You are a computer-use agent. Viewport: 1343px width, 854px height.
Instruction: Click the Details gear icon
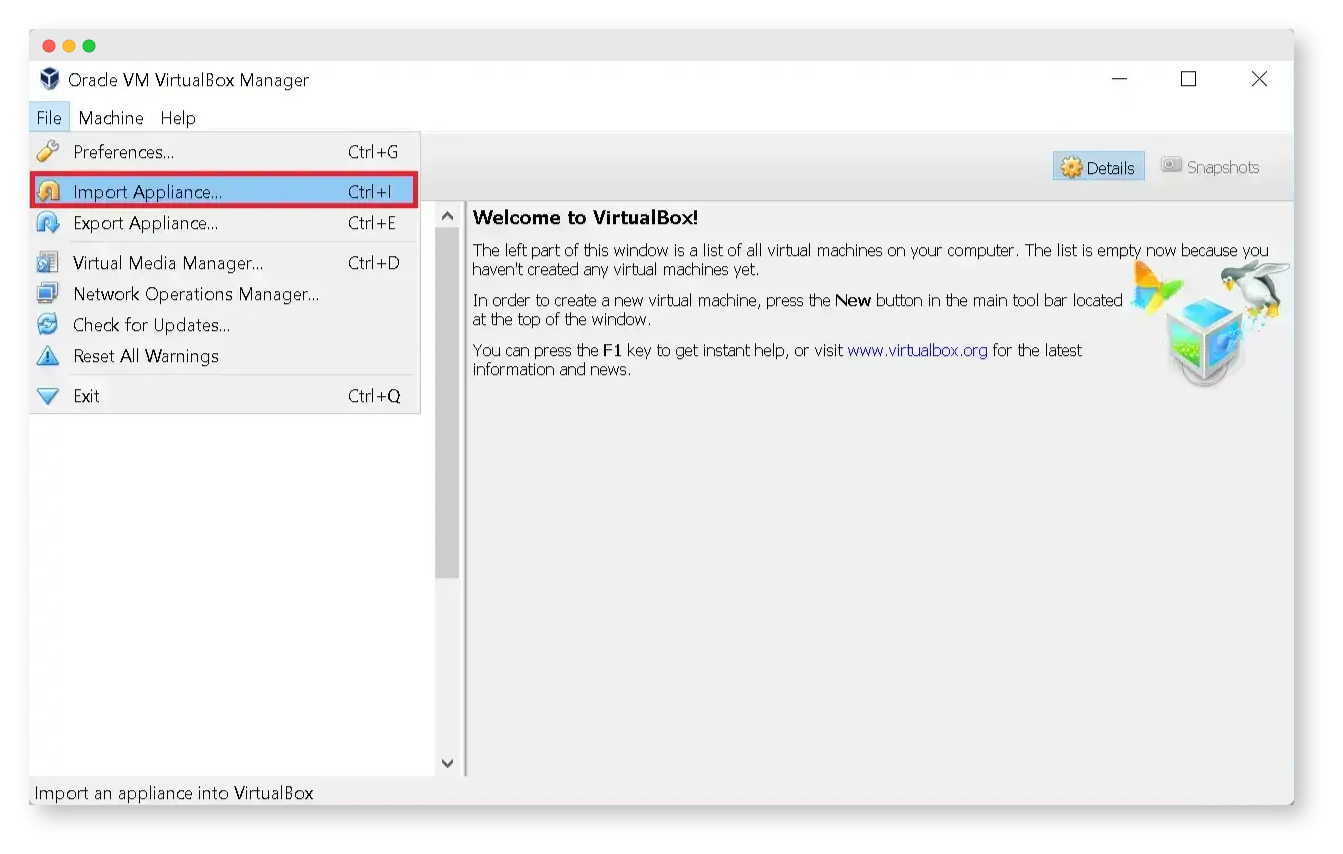pyautogui.click(x=1072, y=168)
